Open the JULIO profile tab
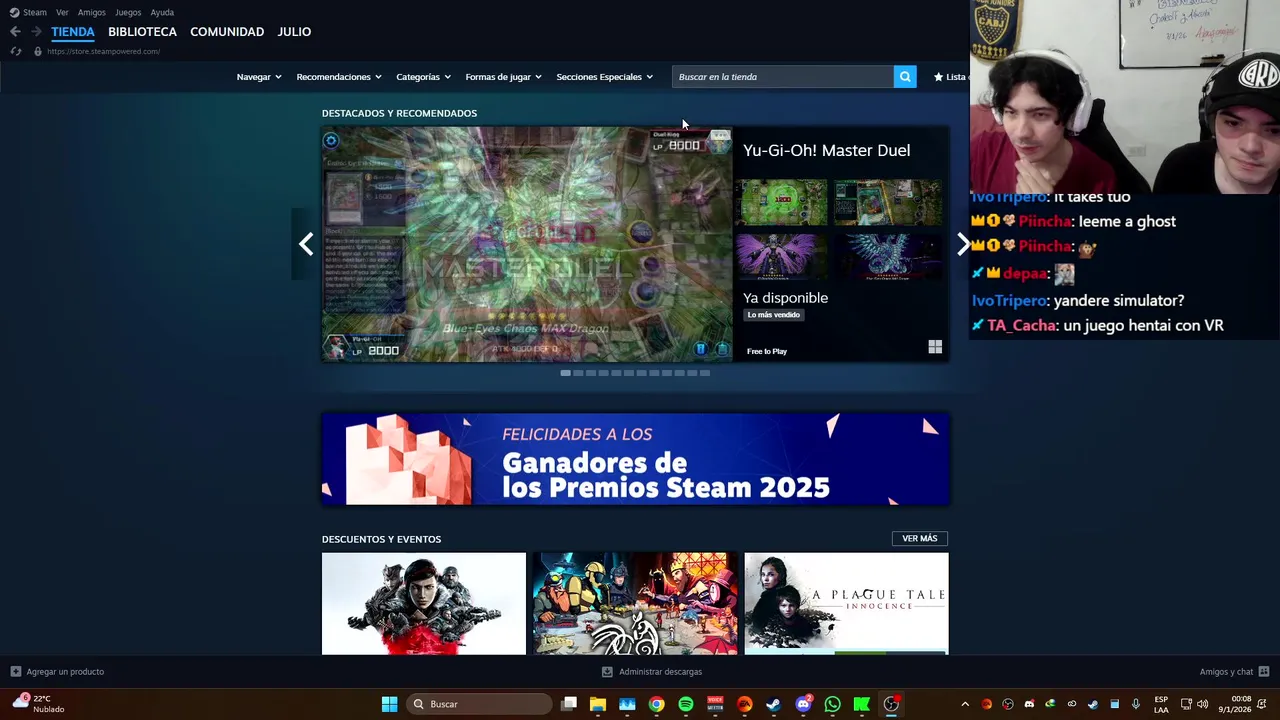The width and height of the screenshot is (1280, 720). pos(294,32)
